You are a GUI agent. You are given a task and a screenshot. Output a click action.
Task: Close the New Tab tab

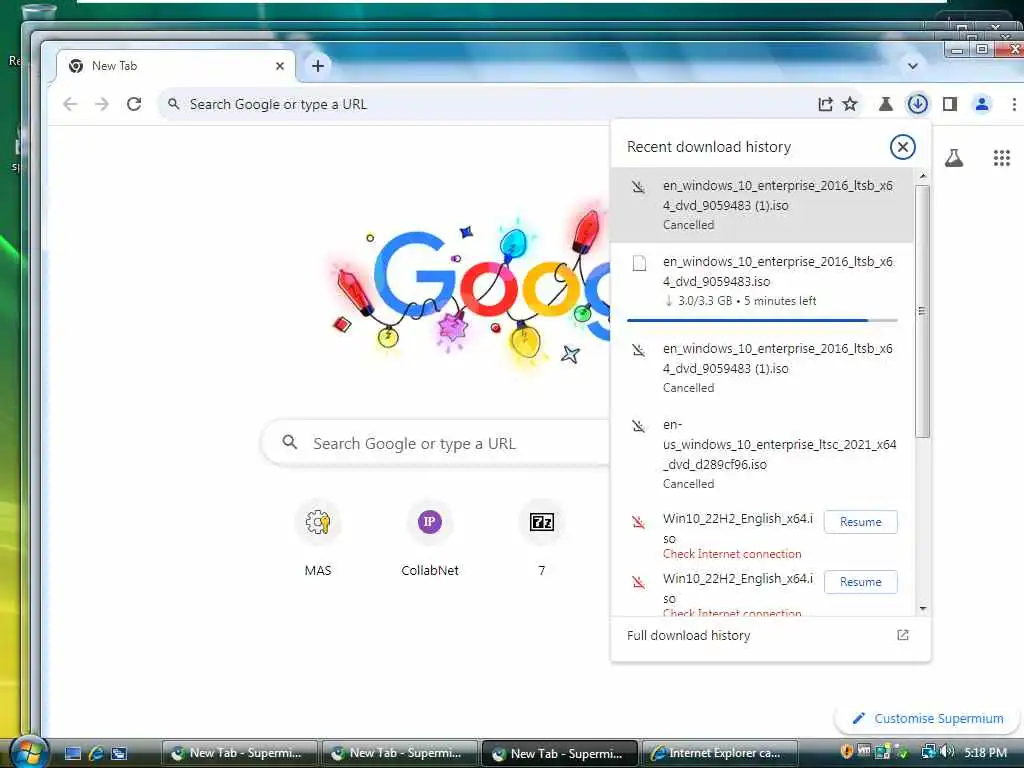pyautogui.click(x=280, y=66)
